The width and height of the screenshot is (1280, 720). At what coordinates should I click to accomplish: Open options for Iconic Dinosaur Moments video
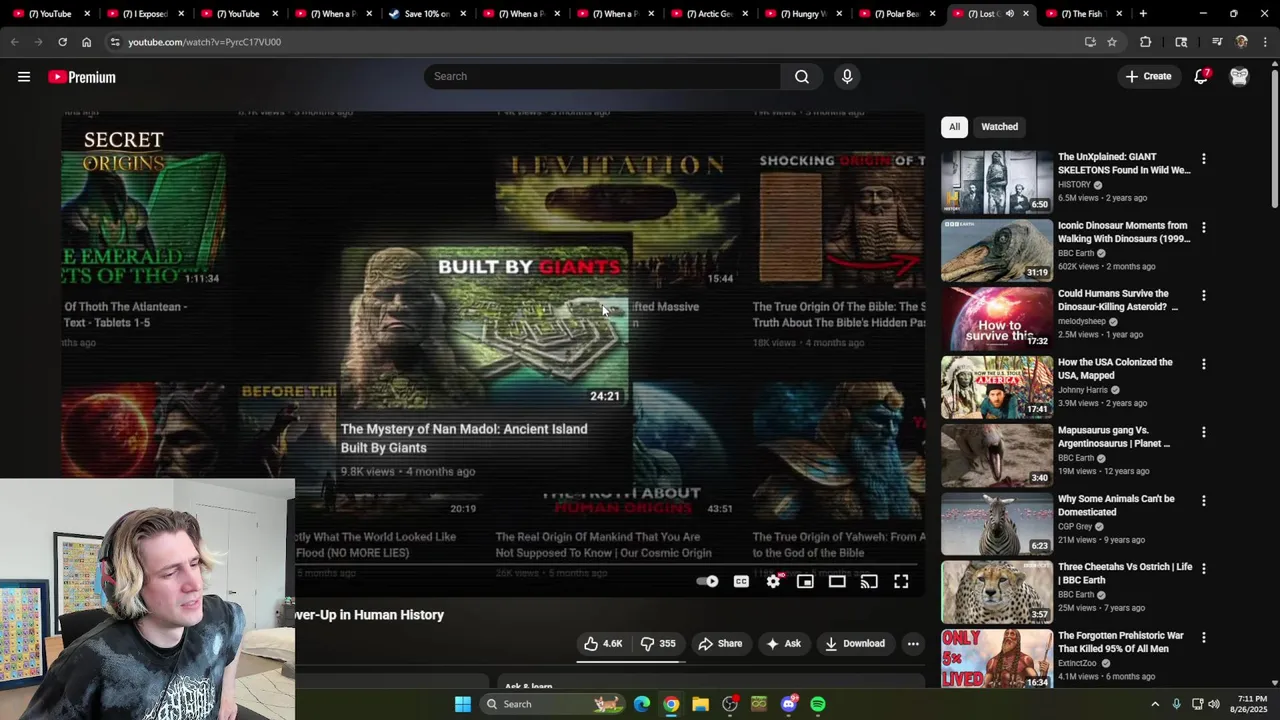pos(1204,227)
